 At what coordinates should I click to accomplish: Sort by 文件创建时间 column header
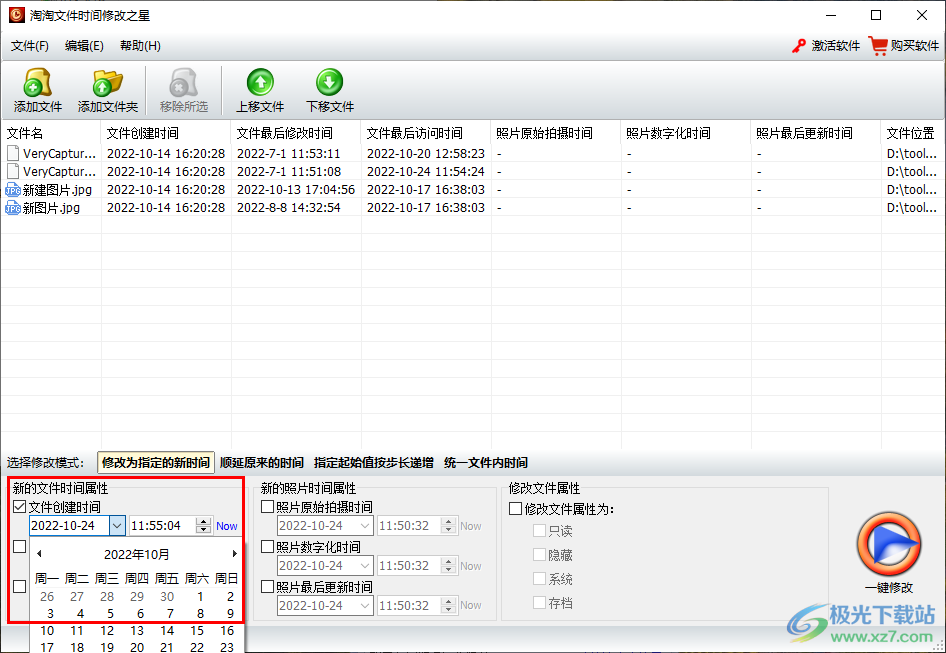(x=165, y=133)
